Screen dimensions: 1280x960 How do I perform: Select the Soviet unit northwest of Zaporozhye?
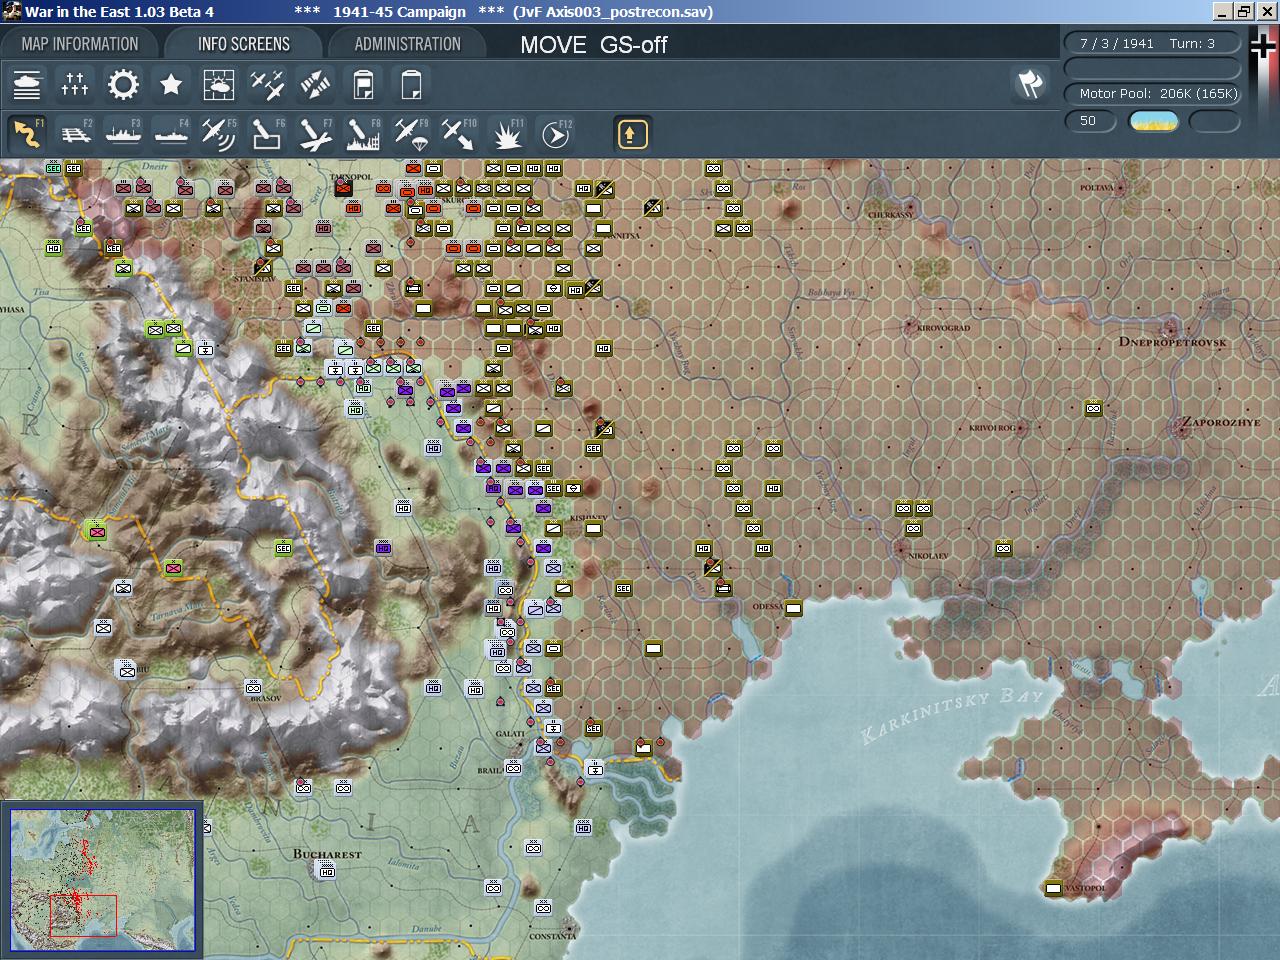click(x=1093, y=408)
